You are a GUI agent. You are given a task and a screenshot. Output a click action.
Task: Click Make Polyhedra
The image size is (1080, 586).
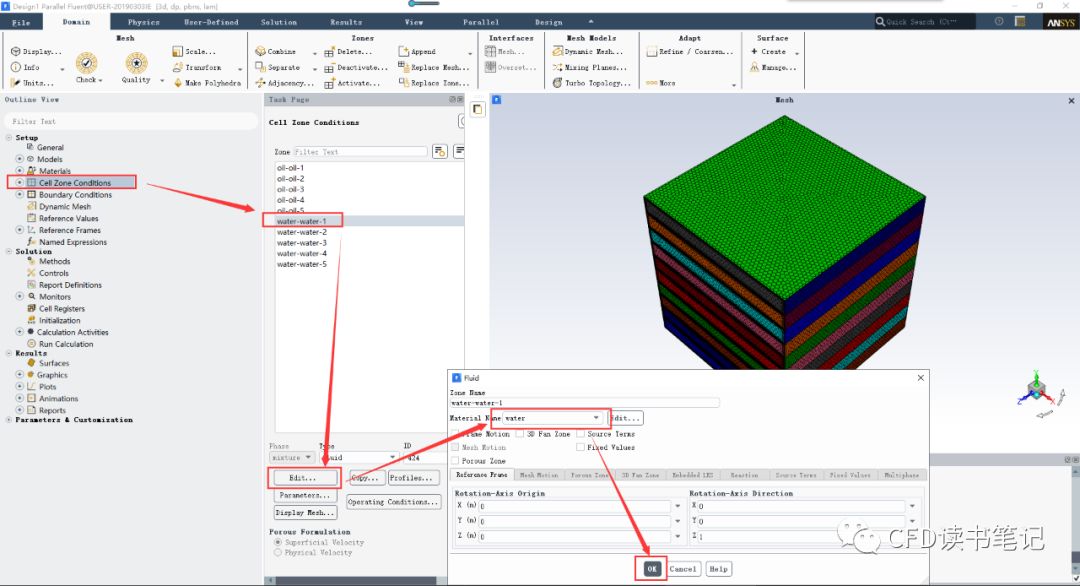(x=207, y=83)
